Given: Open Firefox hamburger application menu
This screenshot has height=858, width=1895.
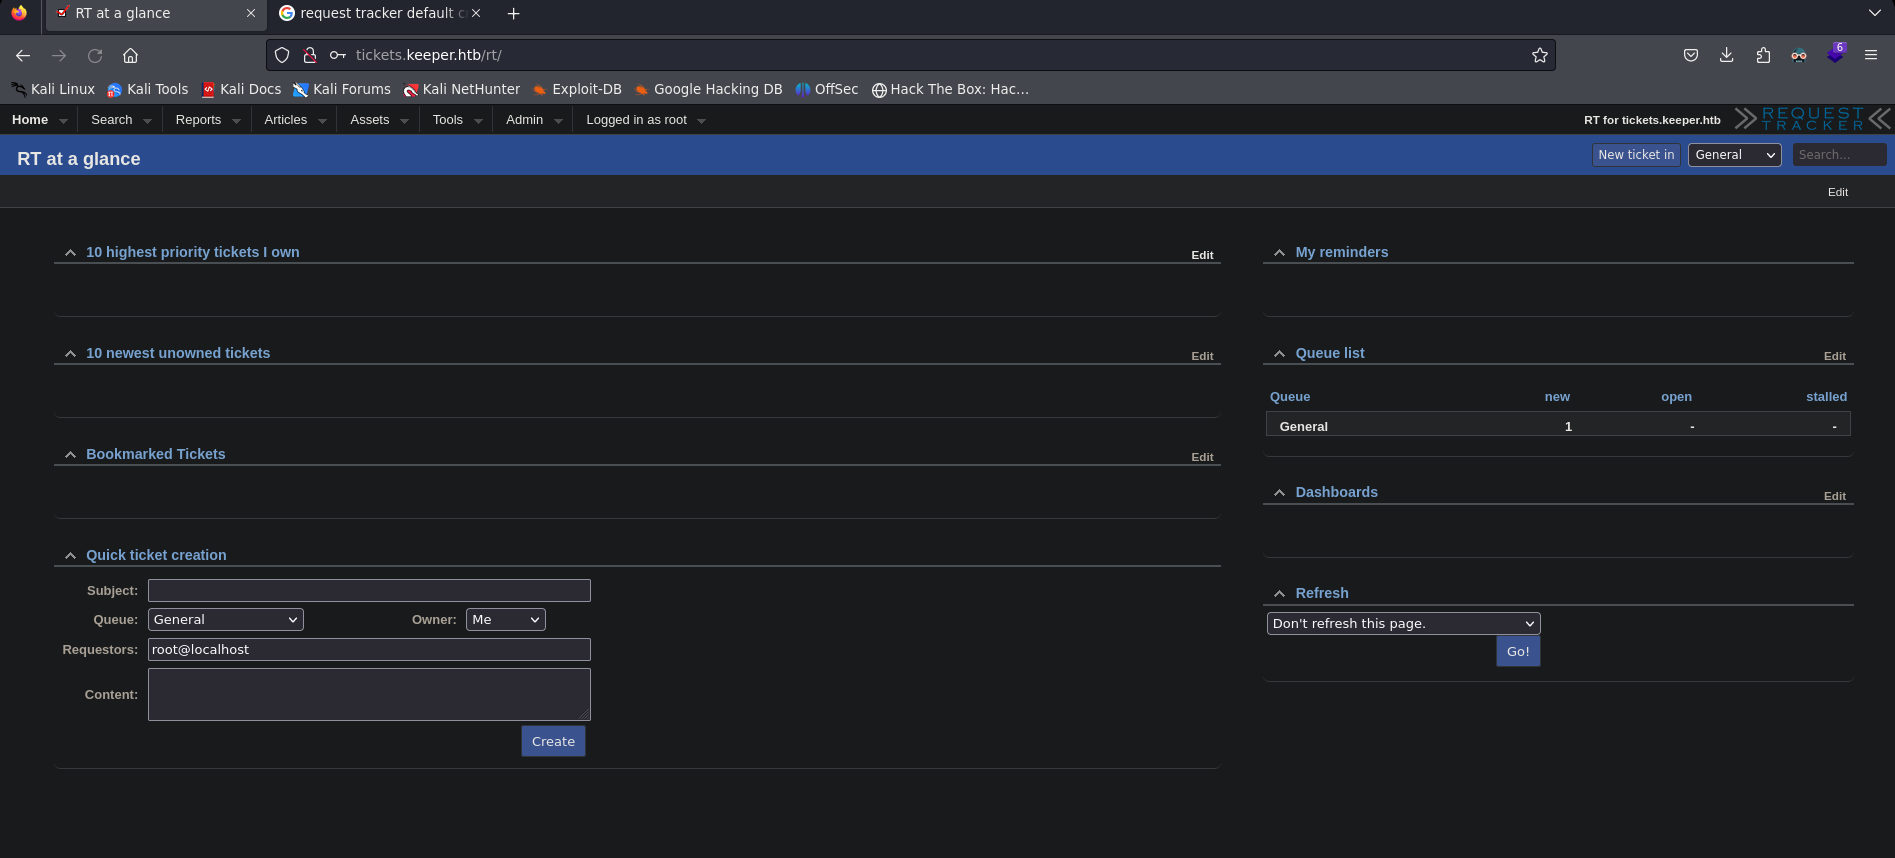Looking at the screenshot, I should pos(1870,56).
